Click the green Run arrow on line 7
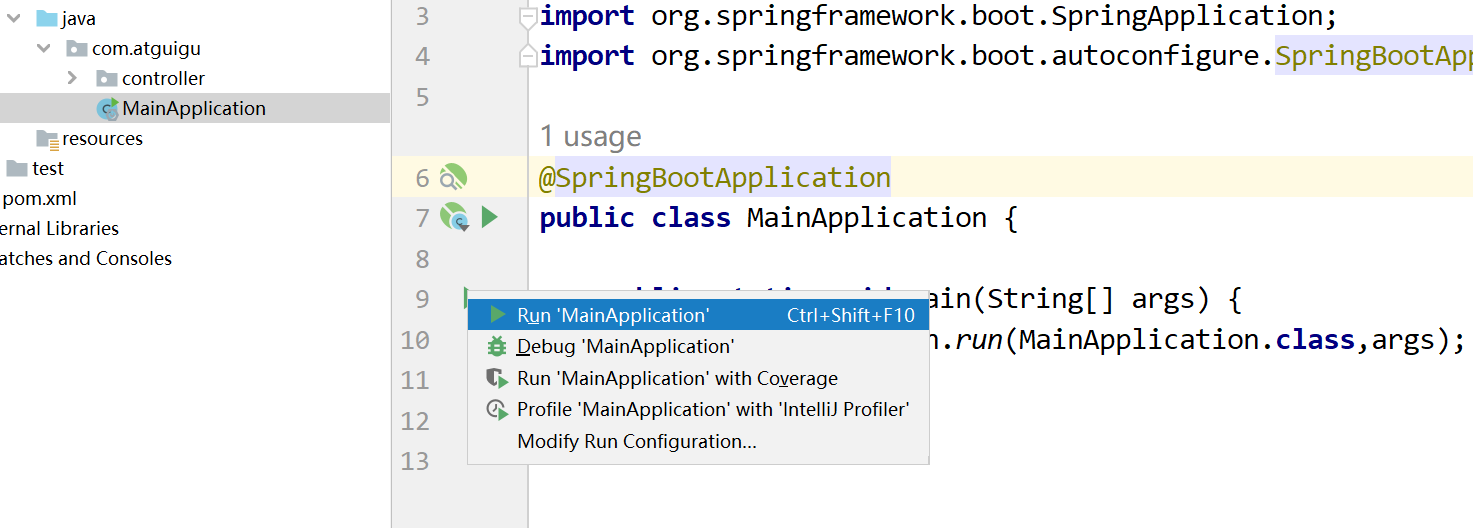 click(489, 217)
